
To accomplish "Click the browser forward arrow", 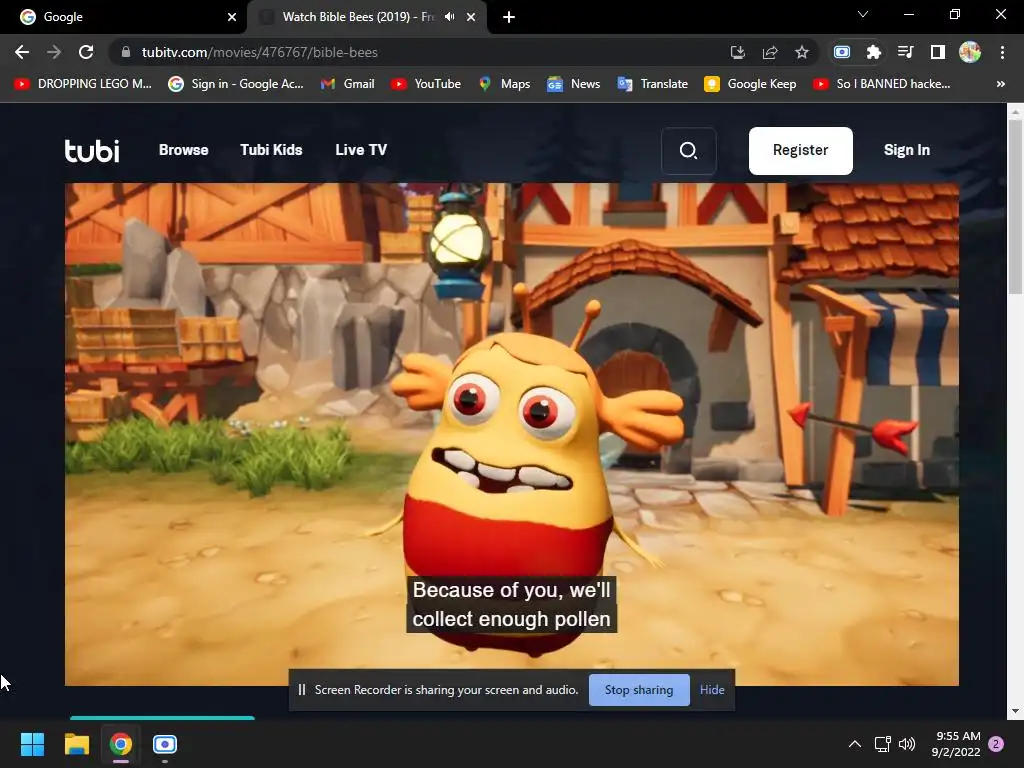I will pyautogui.click(x=54, y=52).
